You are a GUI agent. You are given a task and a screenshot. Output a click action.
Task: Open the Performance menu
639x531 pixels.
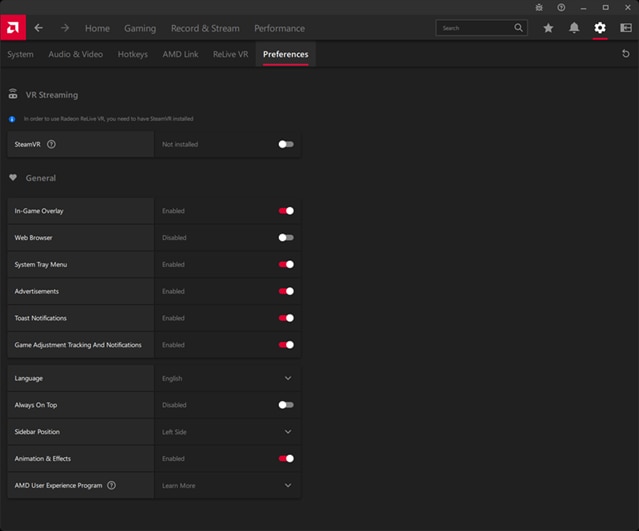point(280,28)
